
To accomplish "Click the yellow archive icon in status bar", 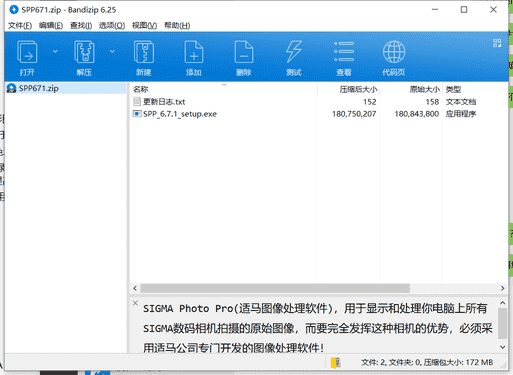I will [335, 363].
